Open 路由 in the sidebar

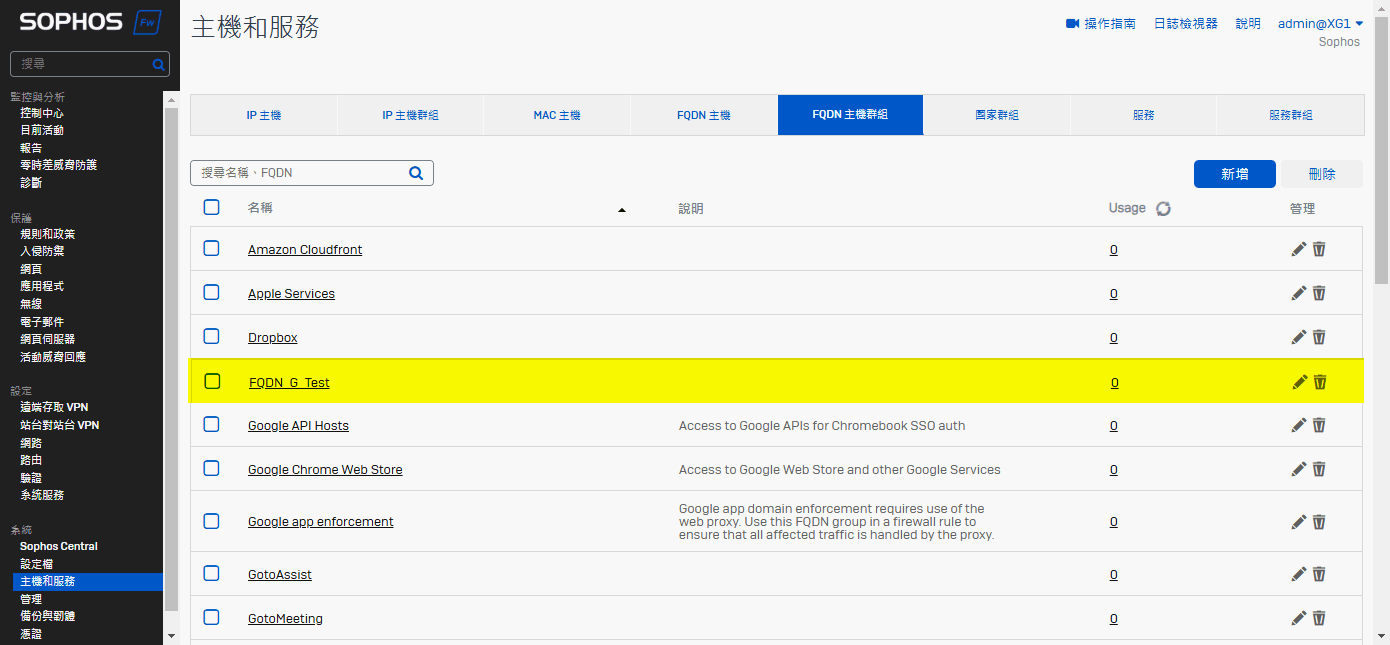(x=31, y=460)
